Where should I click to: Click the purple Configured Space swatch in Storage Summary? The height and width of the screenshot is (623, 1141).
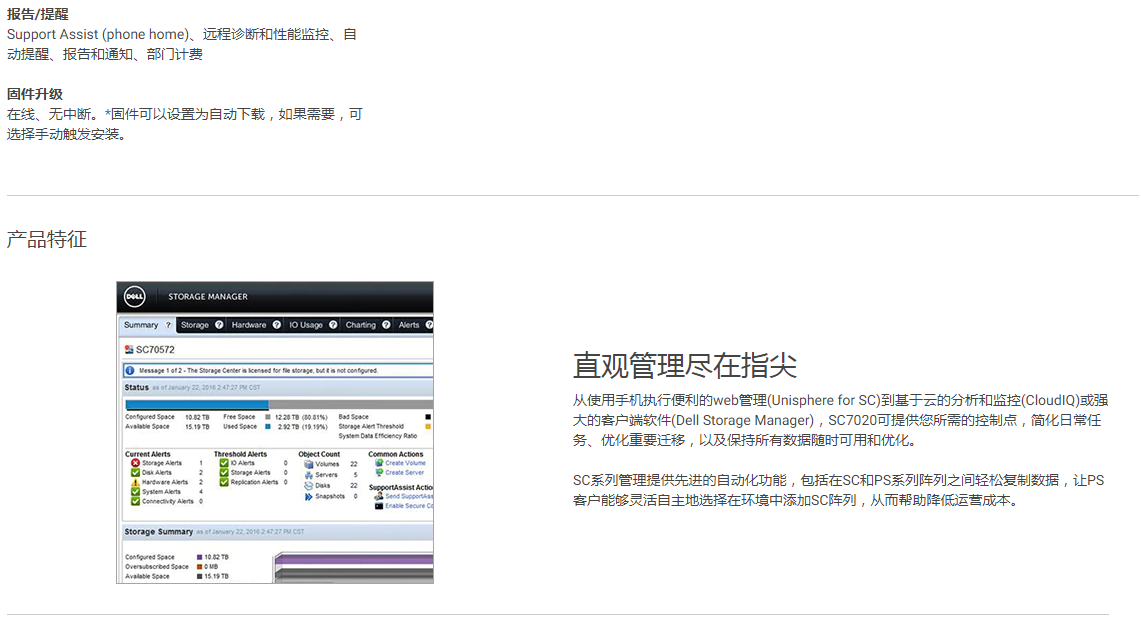199,557
